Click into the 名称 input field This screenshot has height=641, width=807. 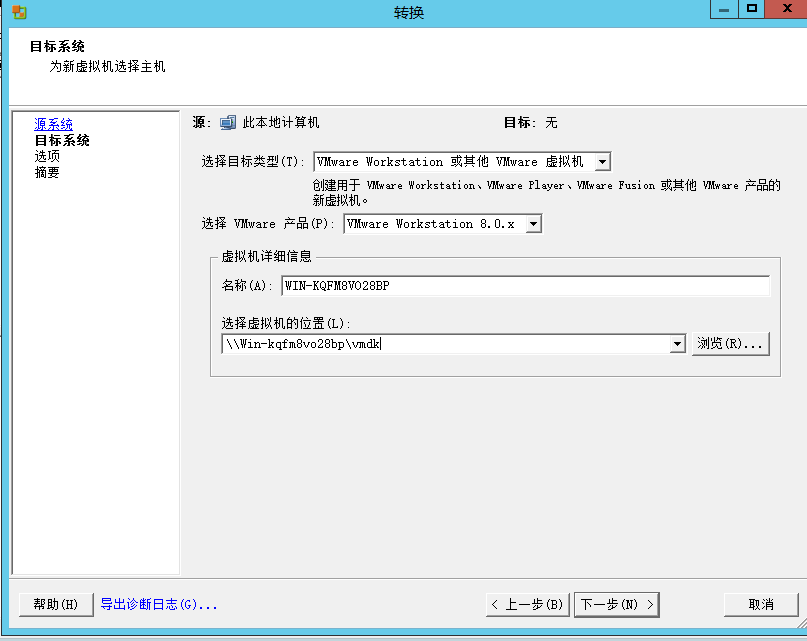click(525, 286)
